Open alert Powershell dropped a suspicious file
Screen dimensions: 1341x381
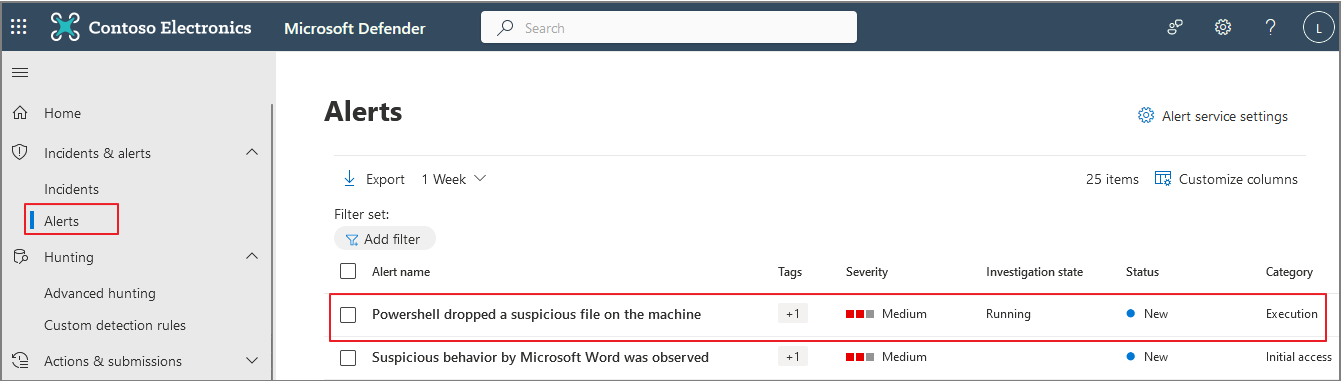coord(536,314)
